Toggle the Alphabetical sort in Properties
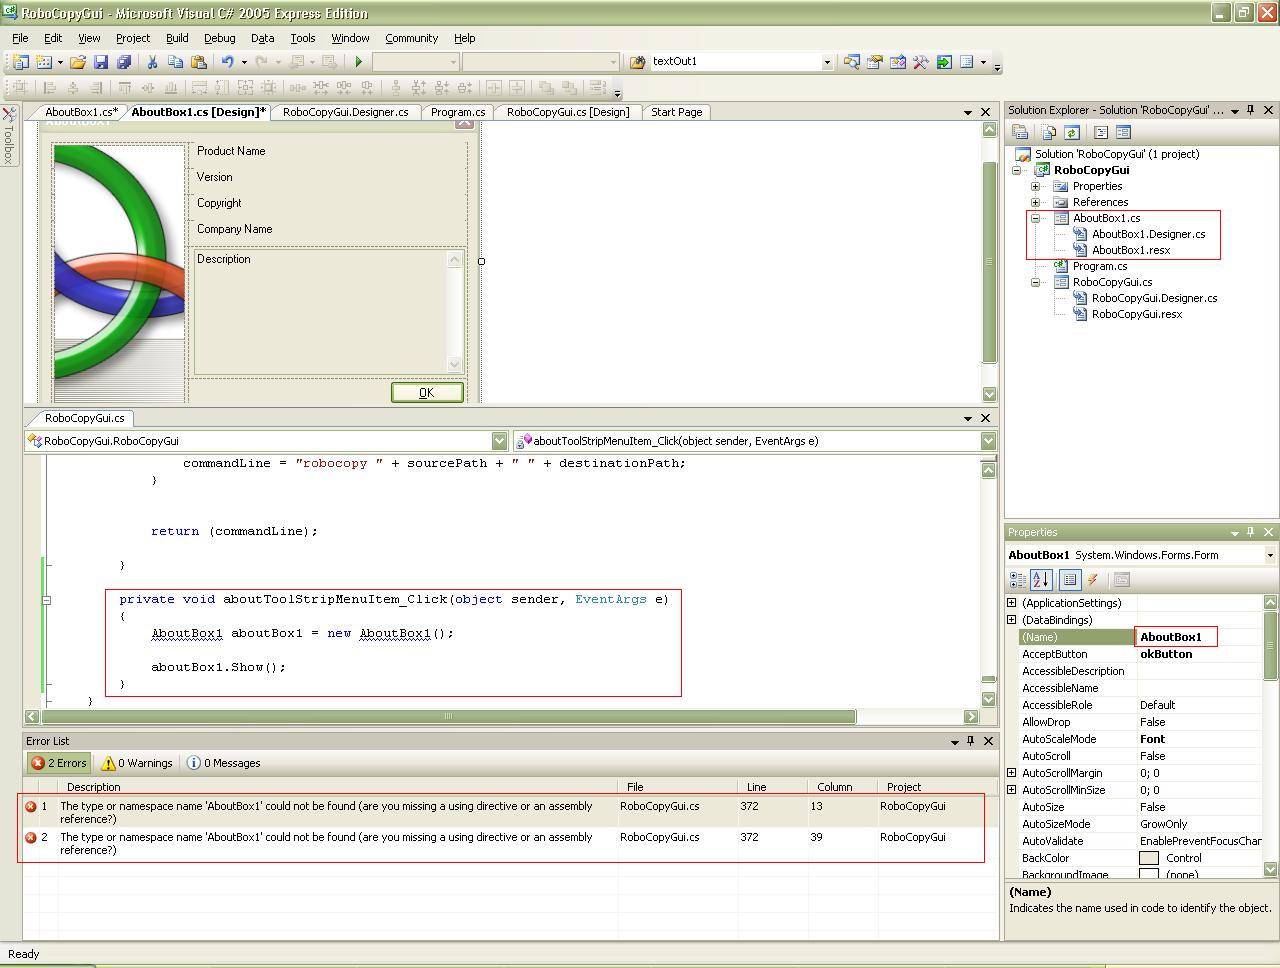This screenshot has height=968, width=1280. coord(1041,579)
